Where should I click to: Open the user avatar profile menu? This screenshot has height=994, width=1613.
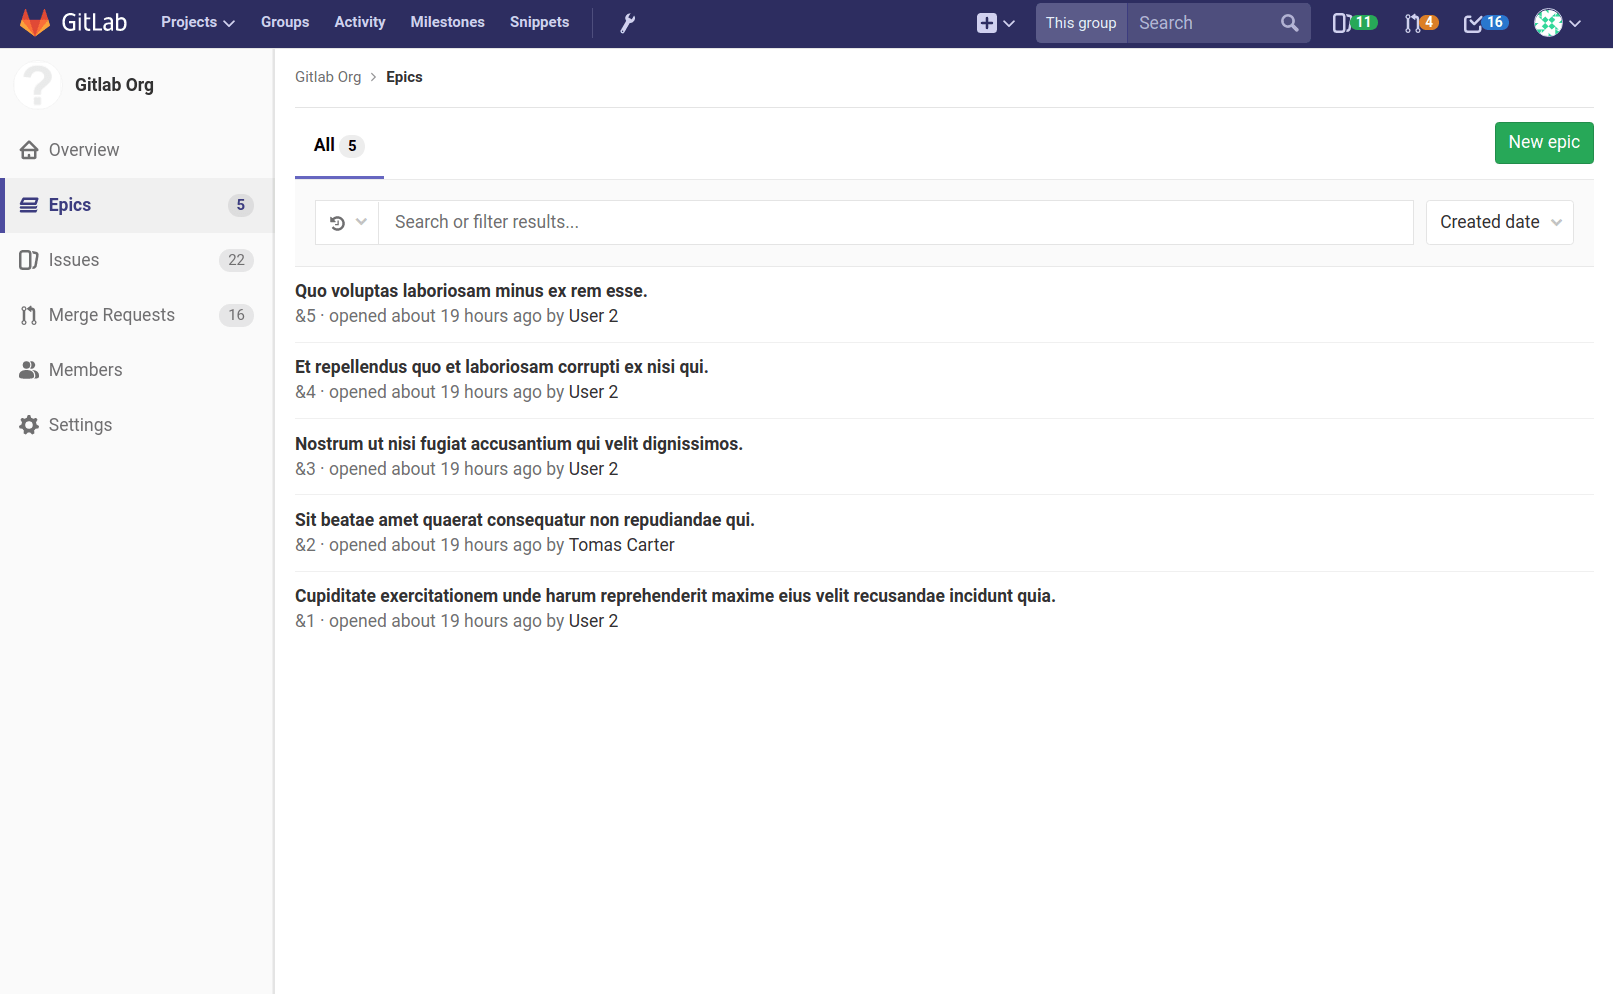(x=1557, y=23)
